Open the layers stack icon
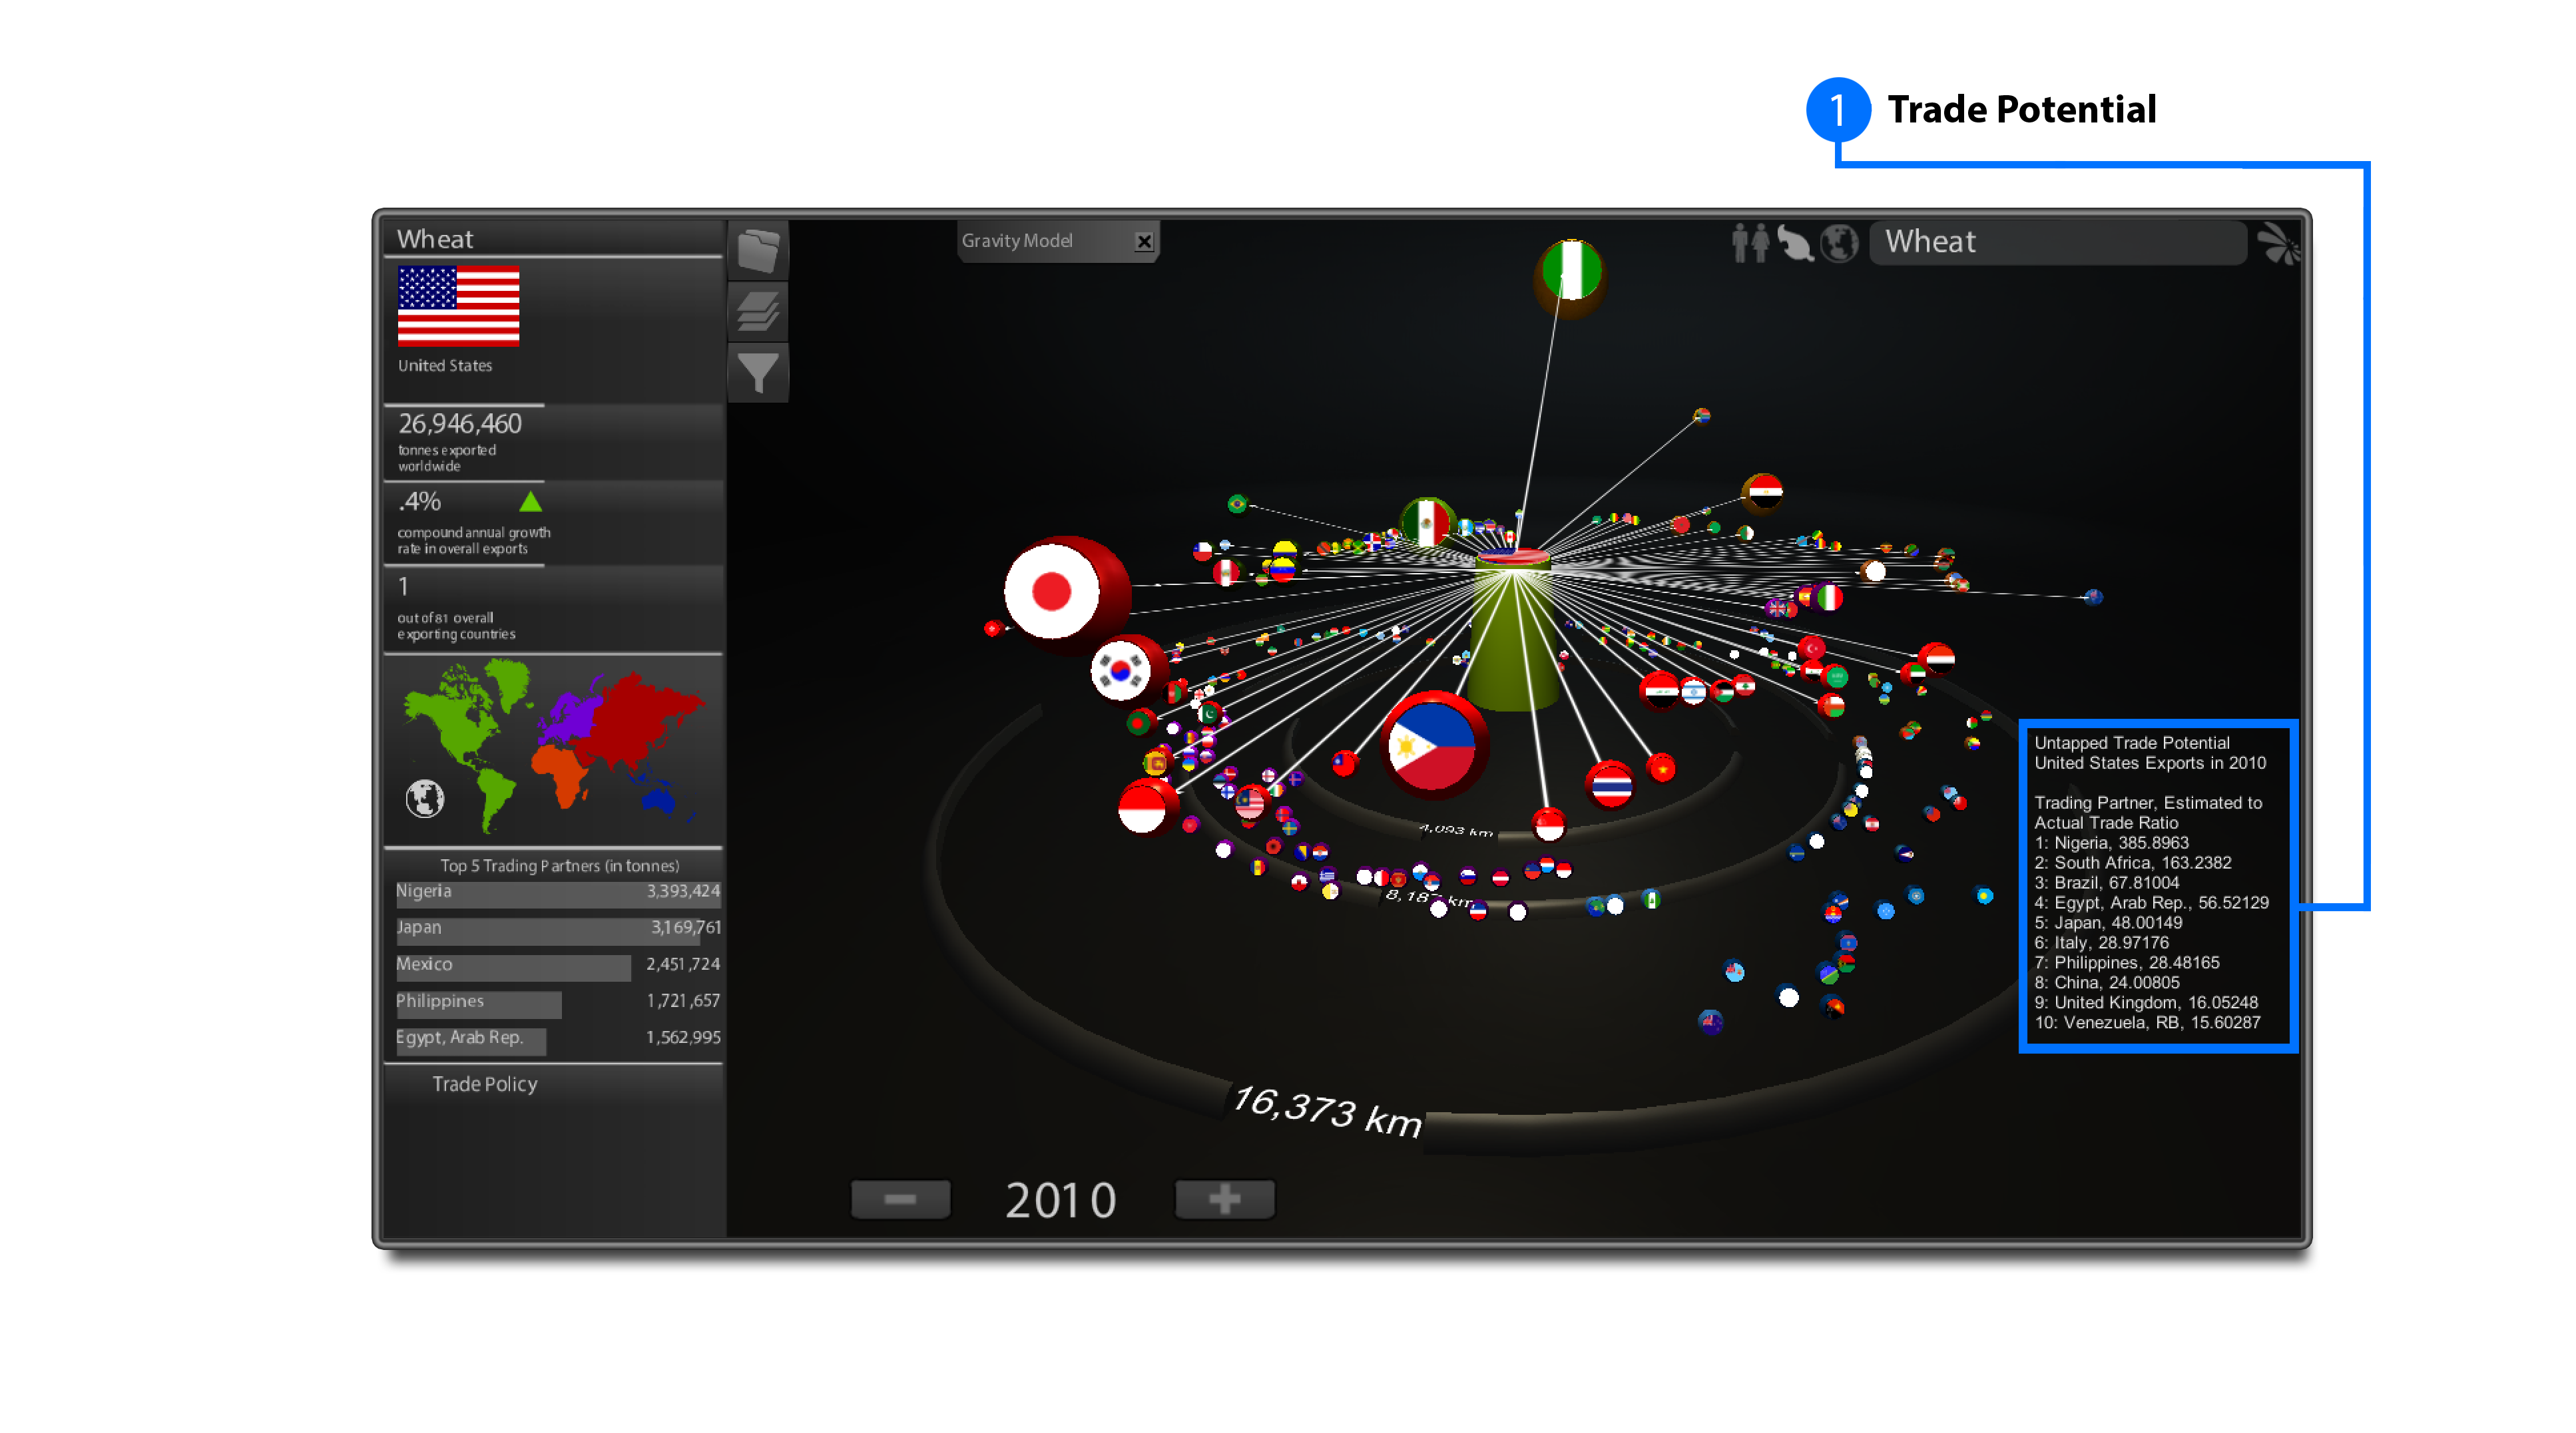2576x1433 pixels. (758, 311)
